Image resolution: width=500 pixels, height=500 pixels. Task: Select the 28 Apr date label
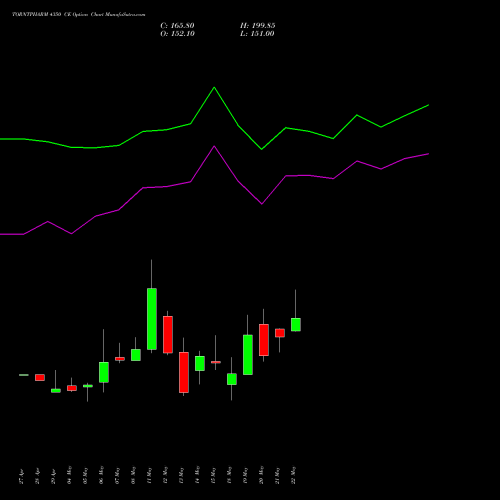point(38,476)
